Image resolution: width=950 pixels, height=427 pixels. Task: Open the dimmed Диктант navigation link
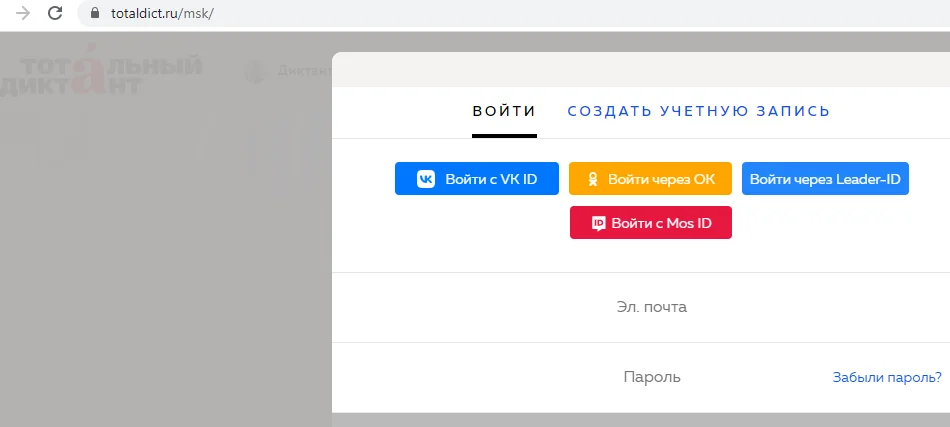click(305, 71)
